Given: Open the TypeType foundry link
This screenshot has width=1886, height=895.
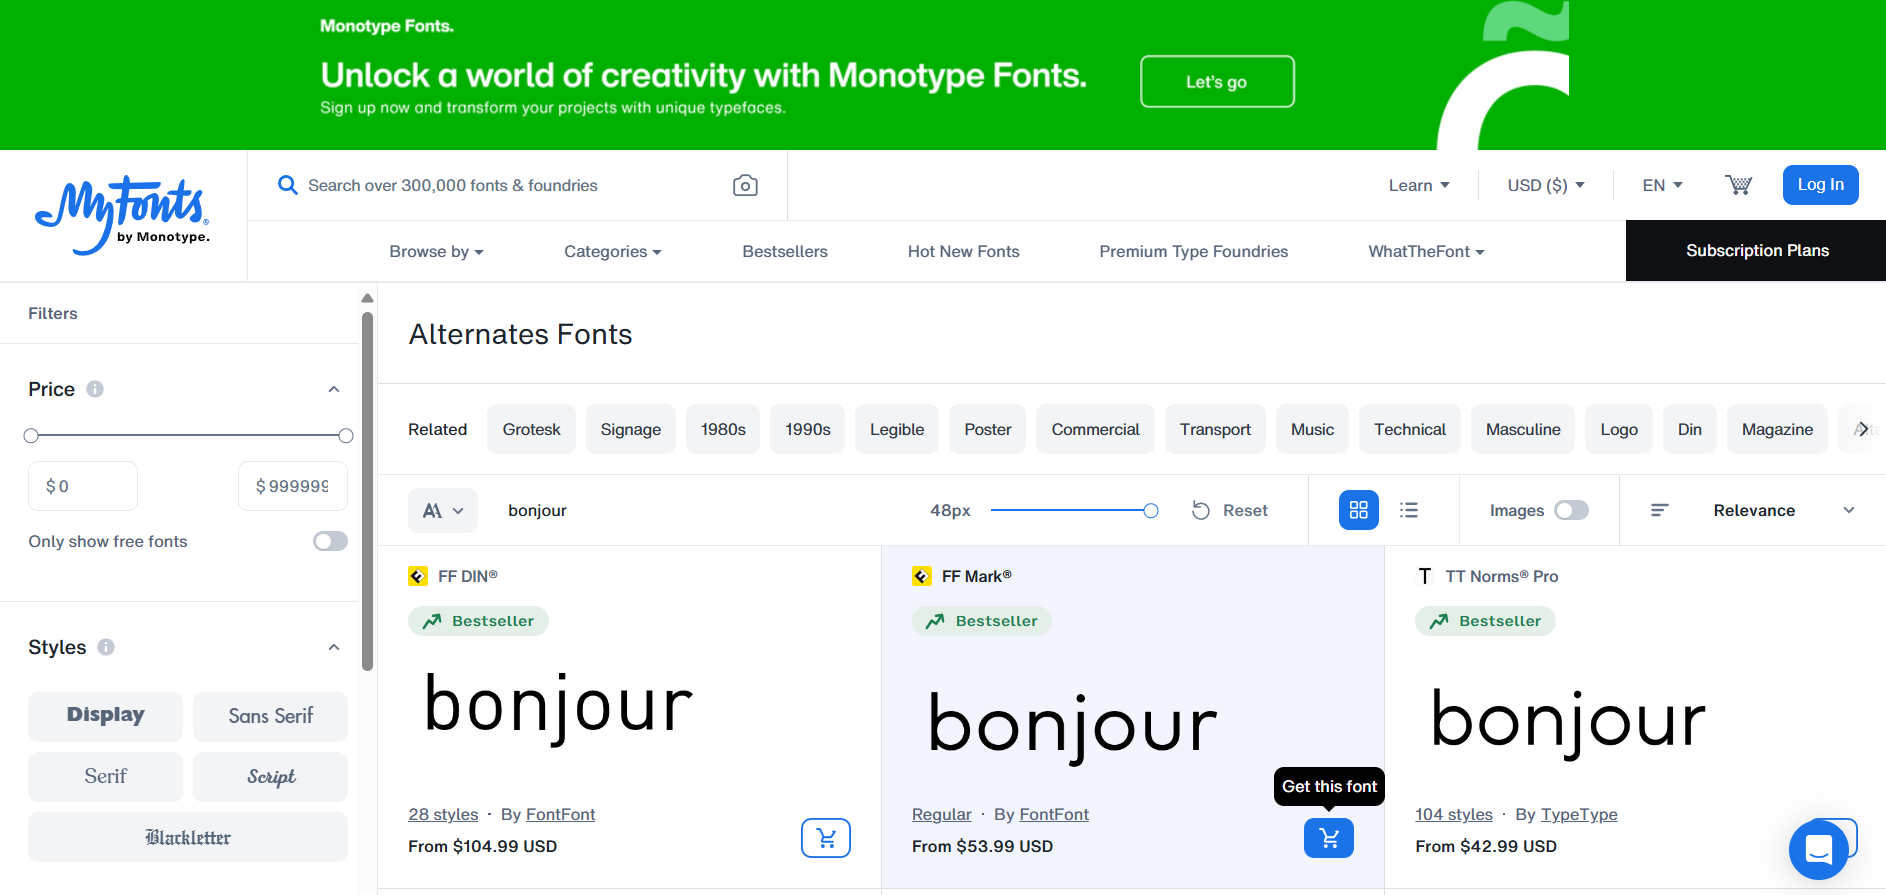Looking at the screenshot, I should click(1579, 815).
